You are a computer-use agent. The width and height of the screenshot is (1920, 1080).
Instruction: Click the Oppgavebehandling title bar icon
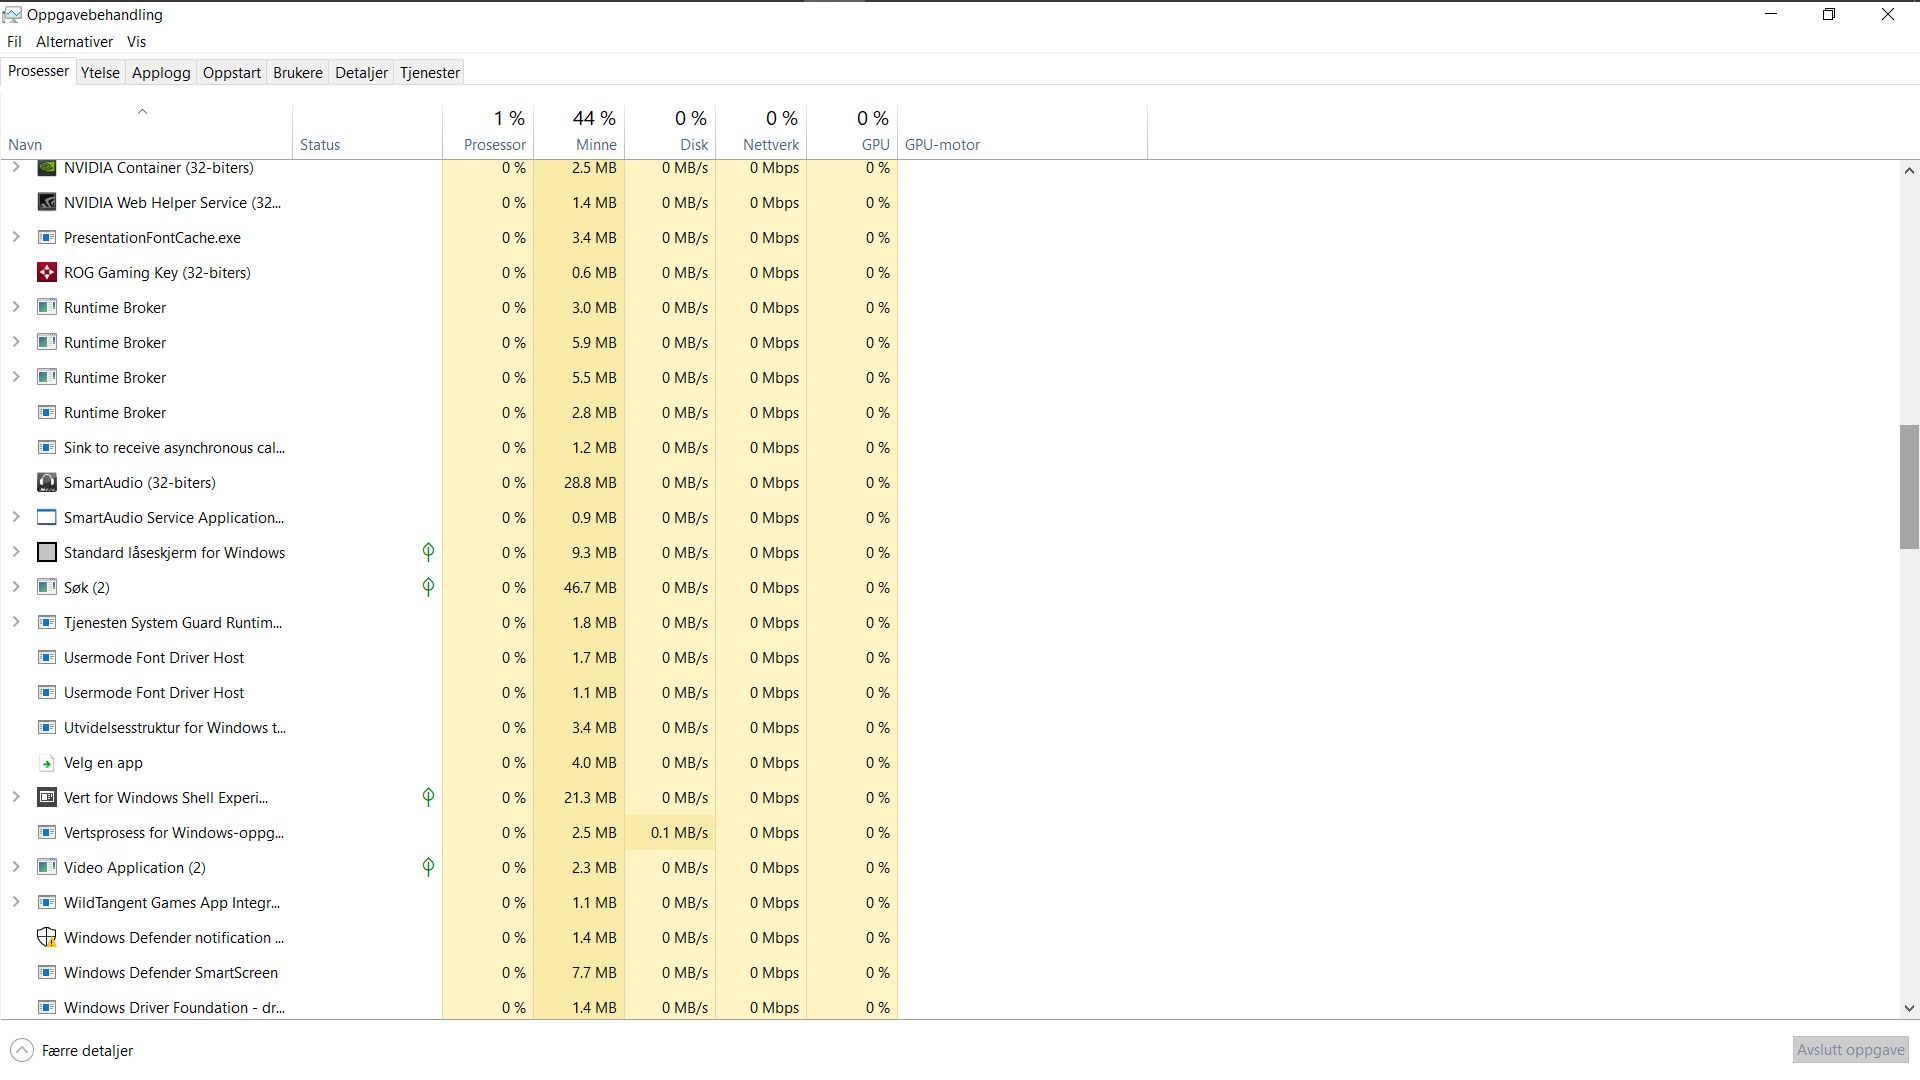[x=12, y=14]
